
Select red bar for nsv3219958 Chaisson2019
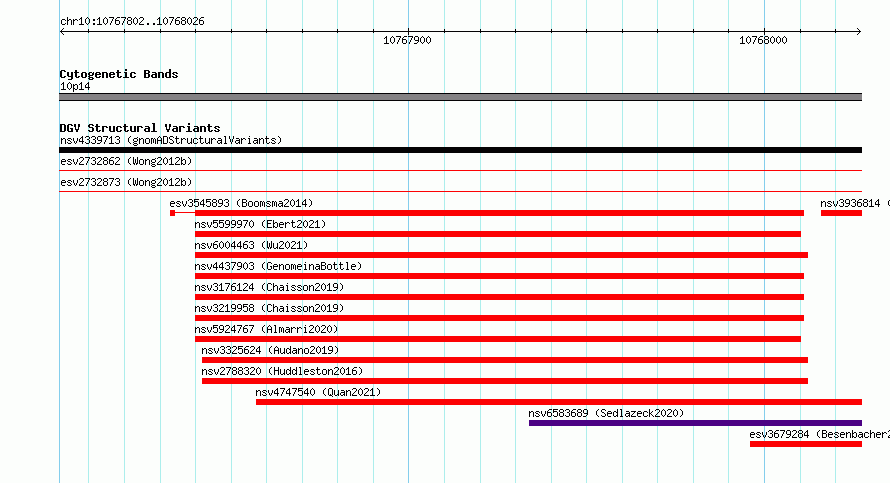(x=499, y=318)
